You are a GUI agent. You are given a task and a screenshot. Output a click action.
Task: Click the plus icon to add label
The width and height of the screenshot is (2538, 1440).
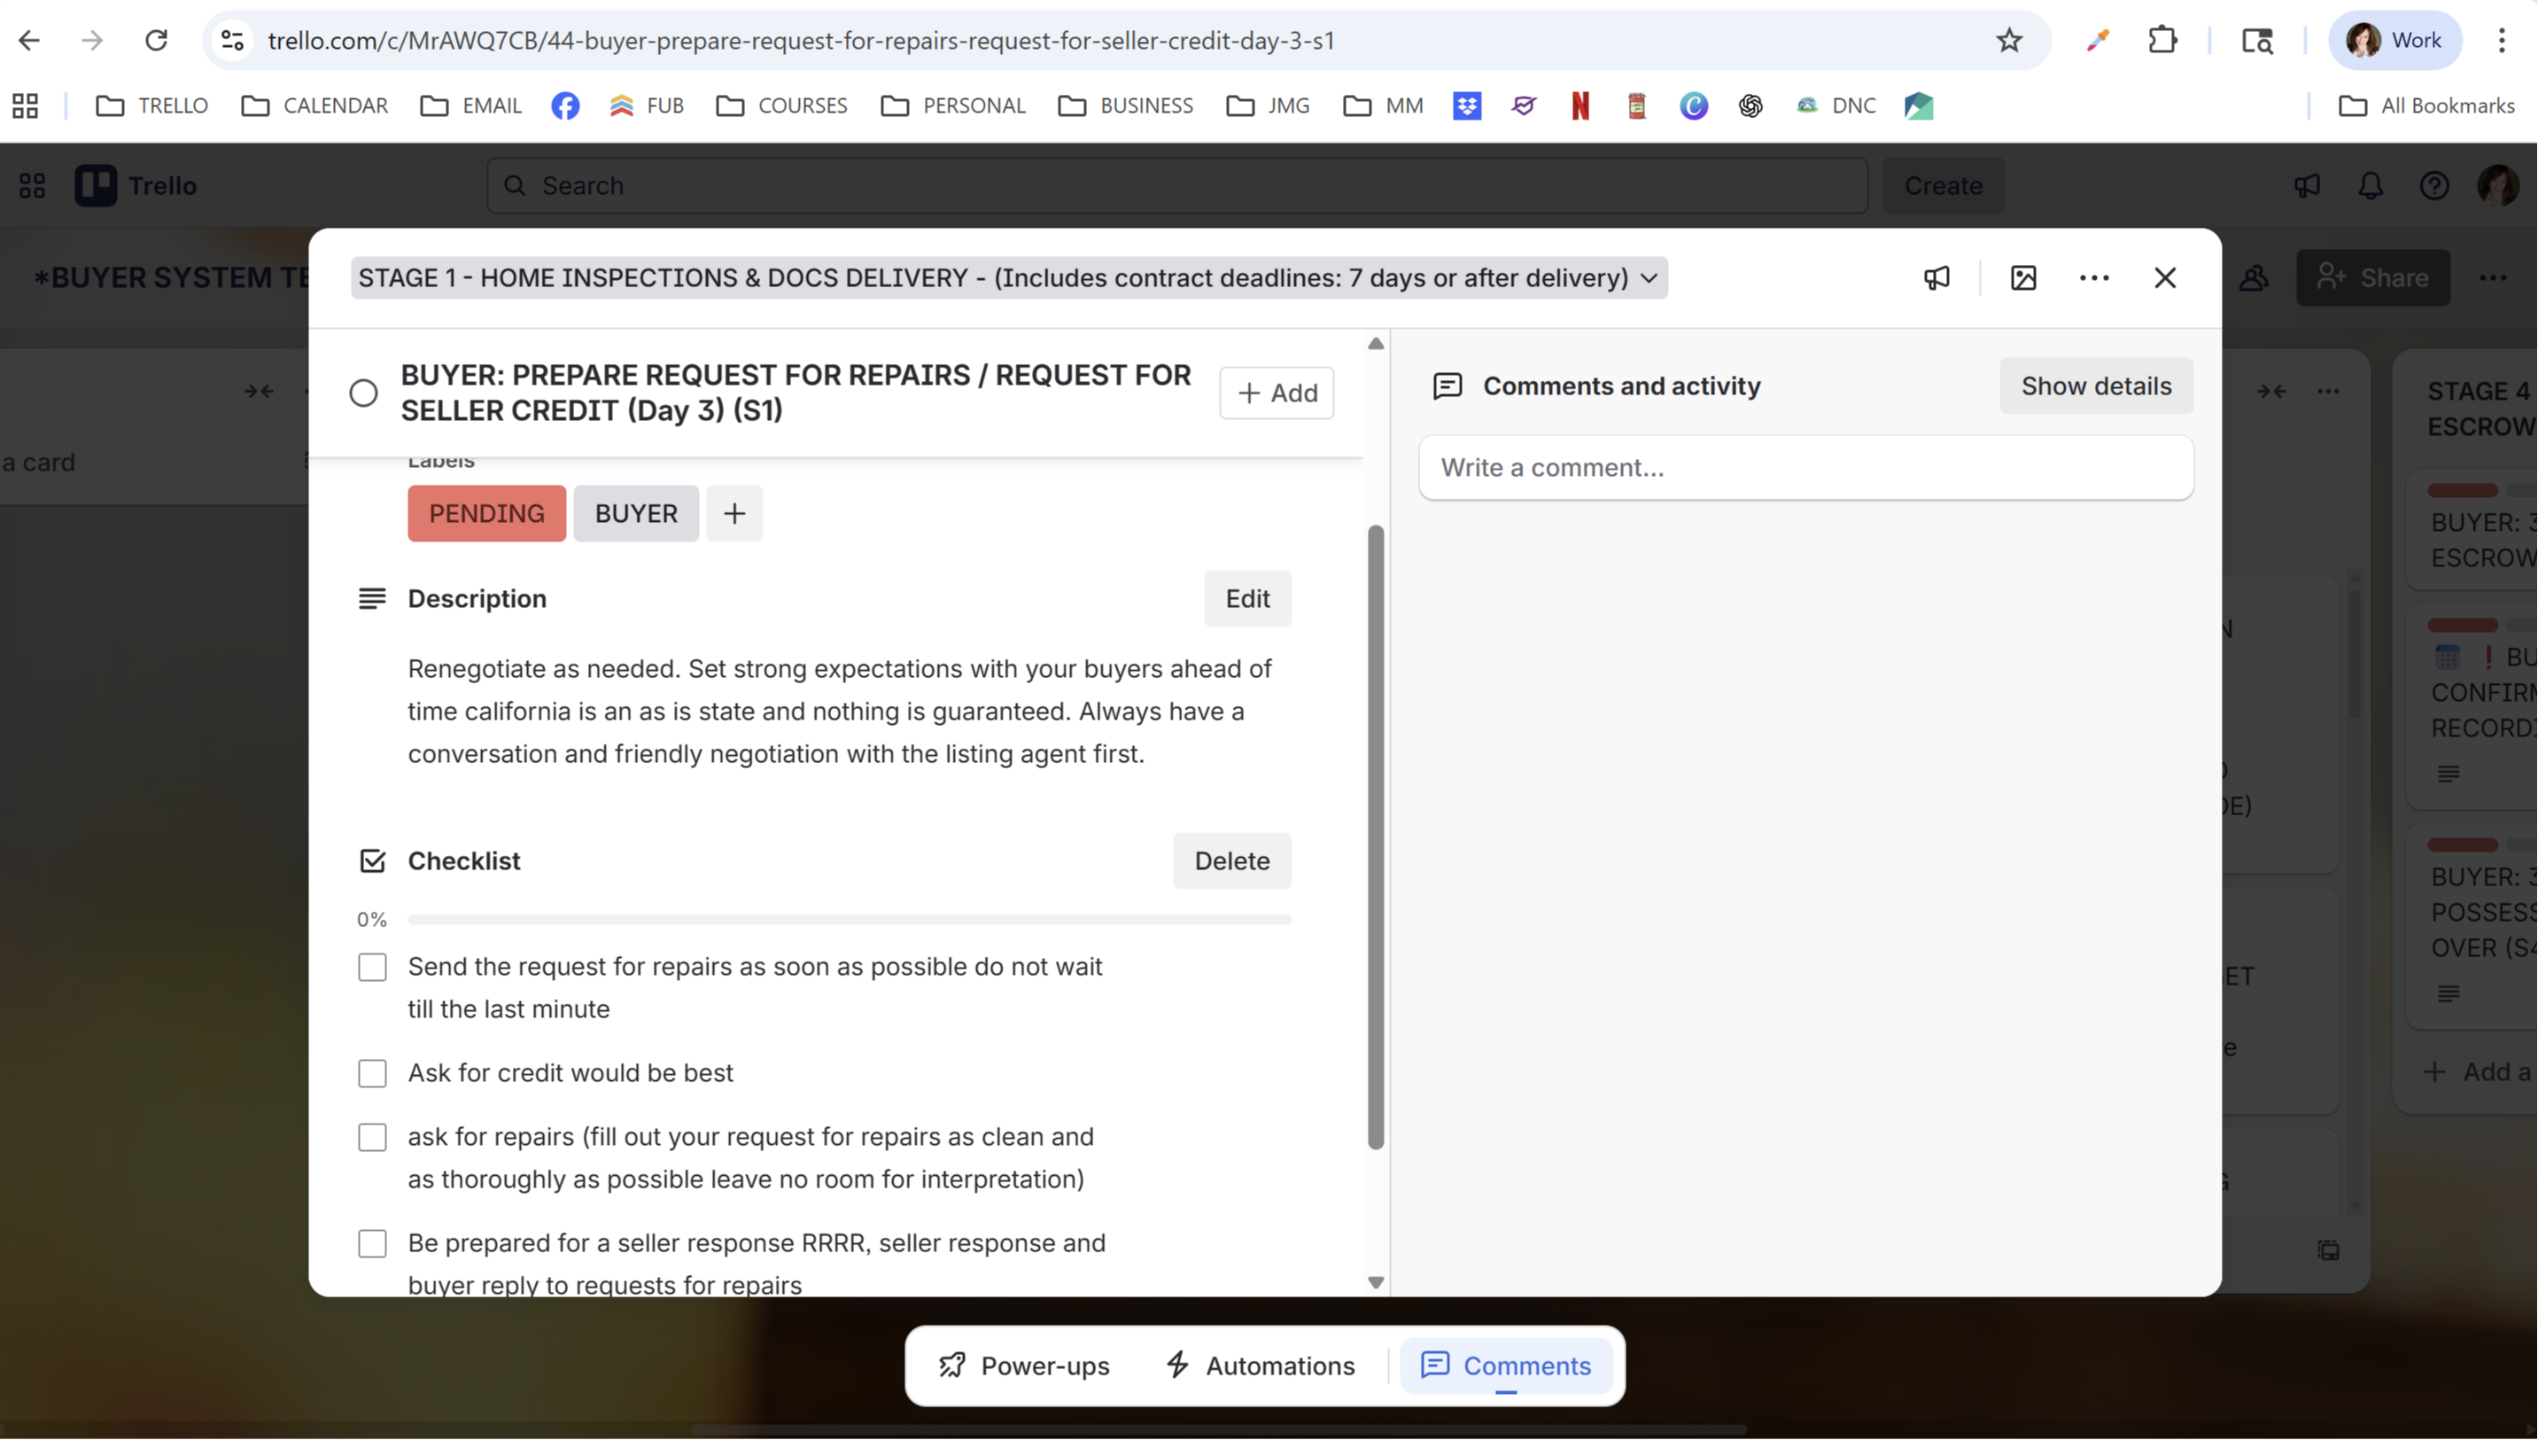click(734, 514)
